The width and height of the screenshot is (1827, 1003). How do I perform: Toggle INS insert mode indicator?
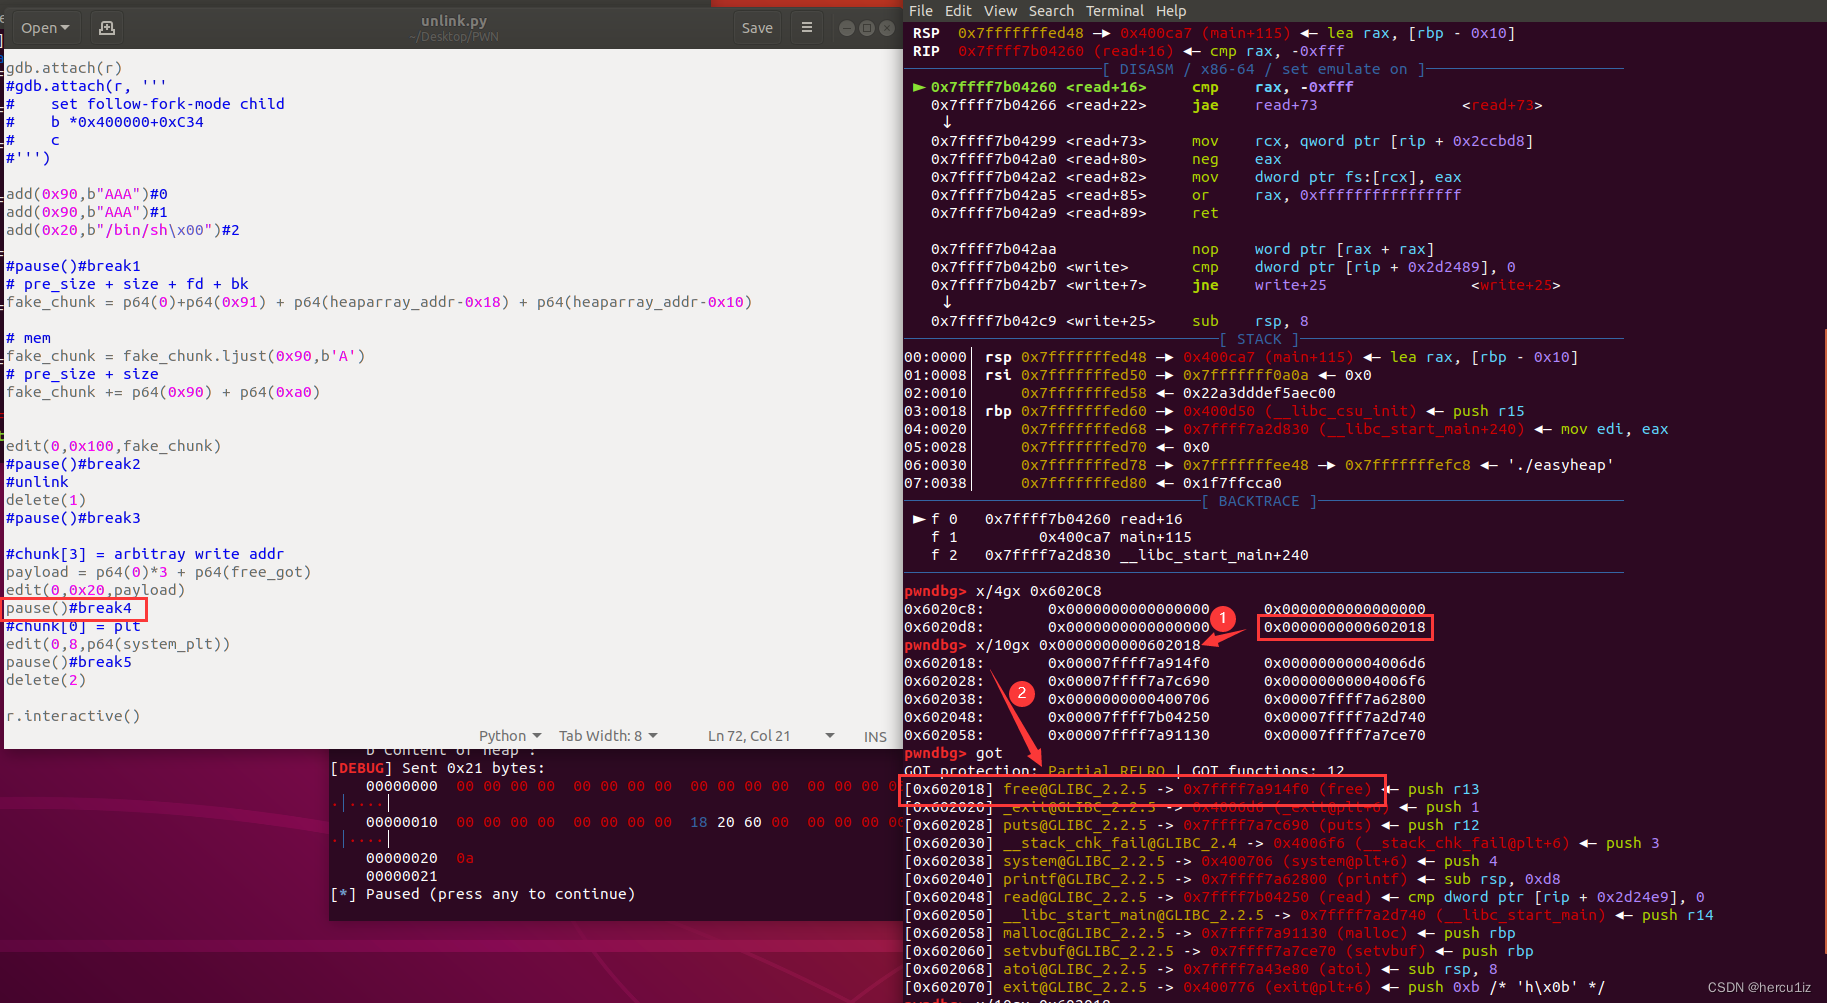[x=875, y=737]
